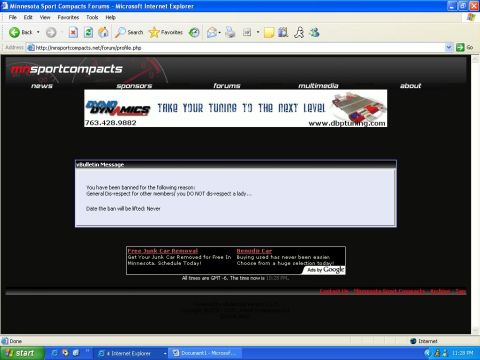Open the History toolbar icon
Screen dimensions: 480x360
pyautogui.click(x=194, y=32)
